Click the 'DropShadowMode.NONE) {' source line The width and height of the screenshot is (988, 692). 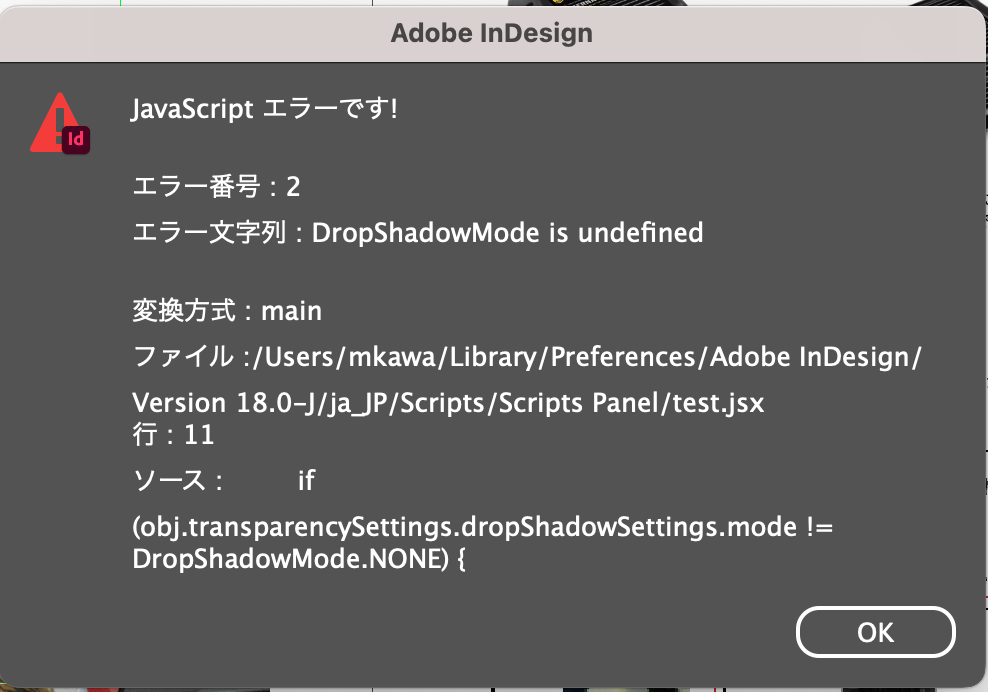(x=299, y=558)
